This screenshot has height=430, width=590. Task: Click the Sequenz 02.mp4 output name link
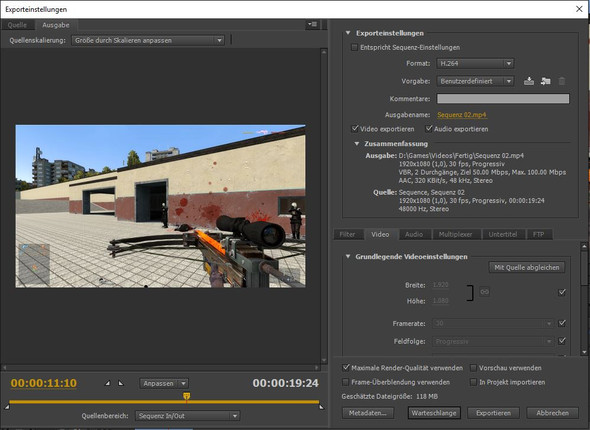click(462, 115)
